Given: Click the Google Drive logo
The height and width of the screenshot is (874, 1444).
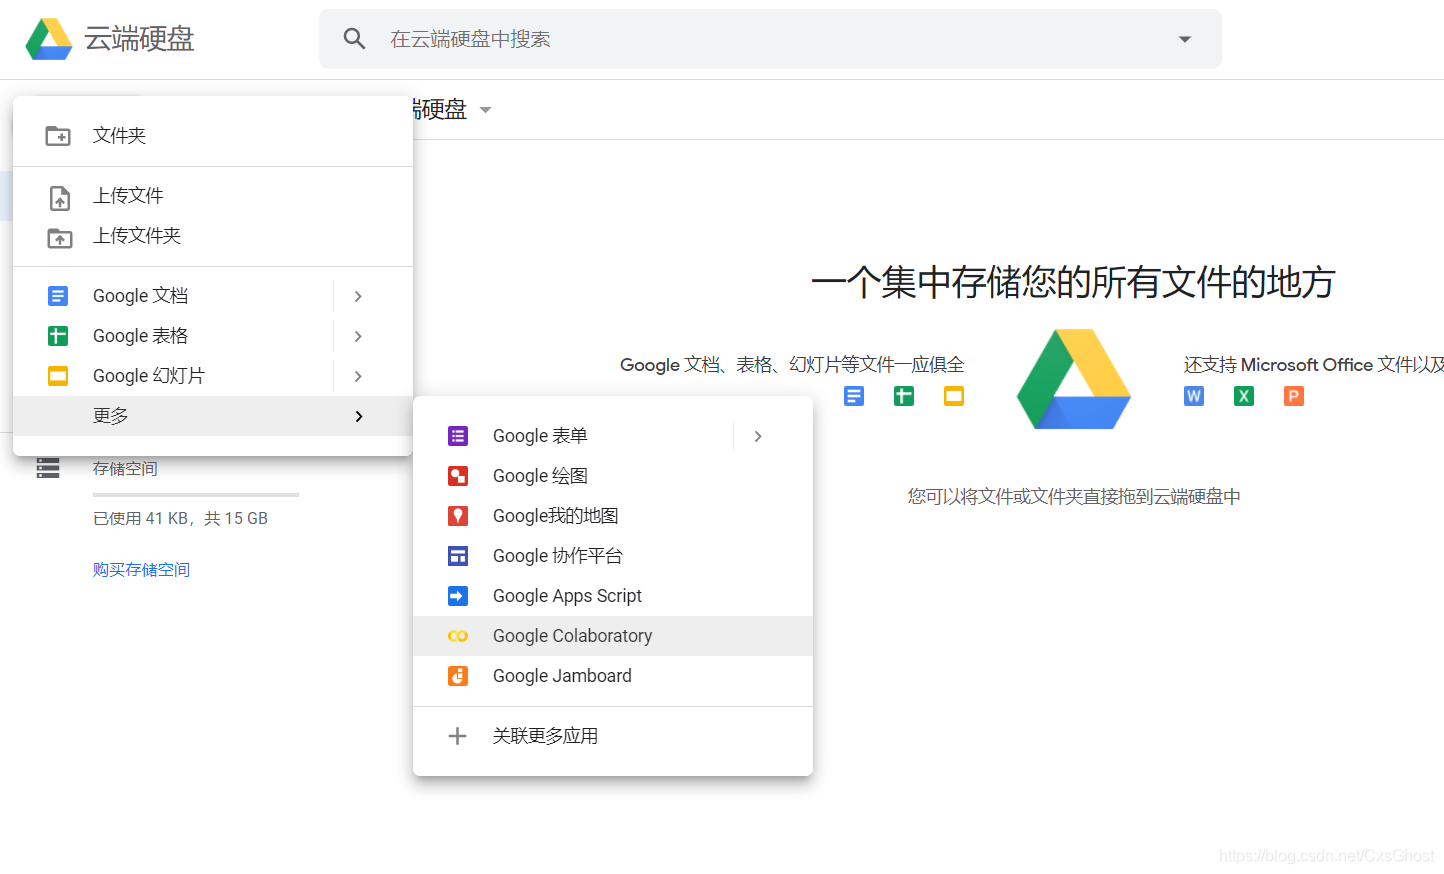Looking at the screenshot, I should pyautogui.click(x=49, y=39).
